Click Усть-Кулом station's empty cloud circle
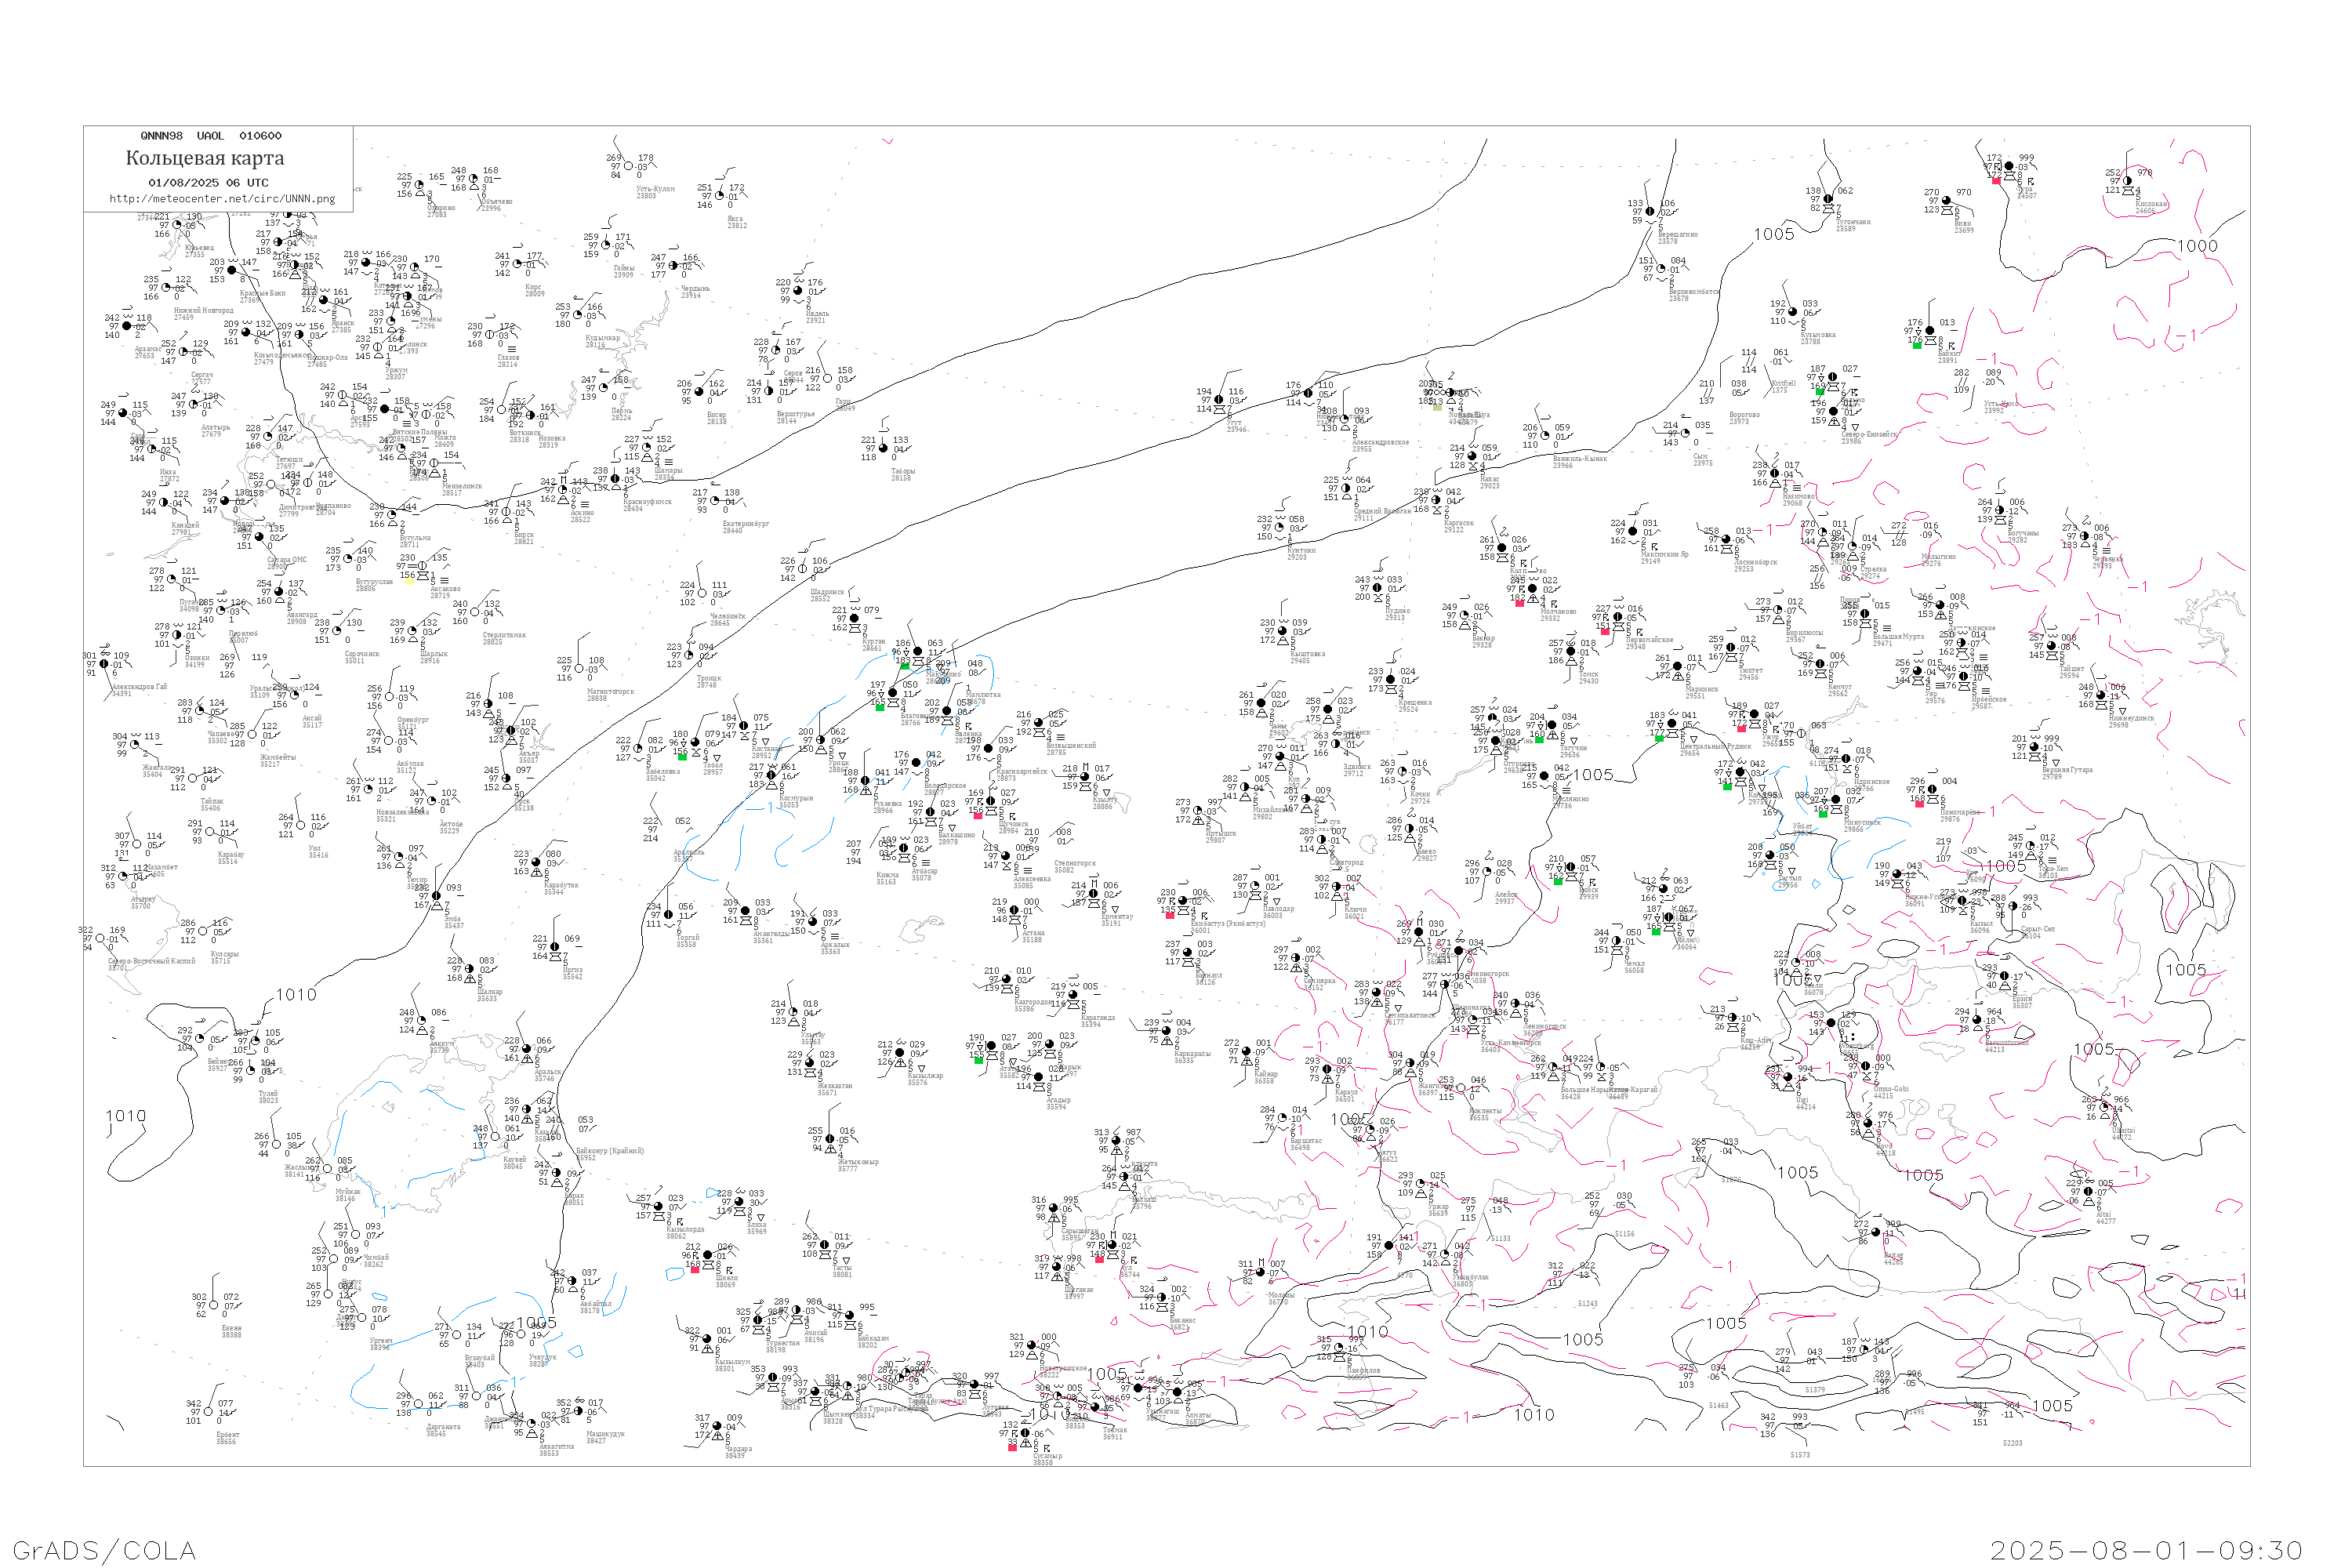This screenshot has height=1568, width=2352. pyautogui.click(x=630, y=167)
